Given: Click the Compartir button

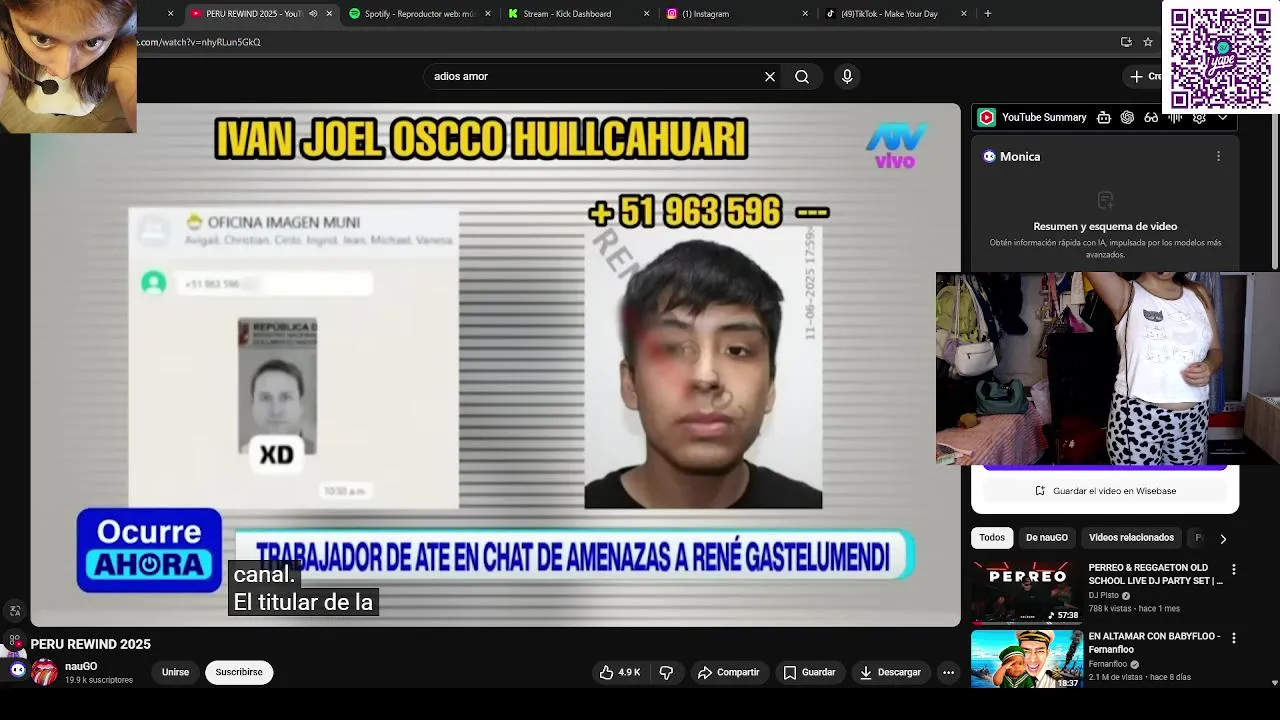Looking at the screenshot, I should click(729, 672).
